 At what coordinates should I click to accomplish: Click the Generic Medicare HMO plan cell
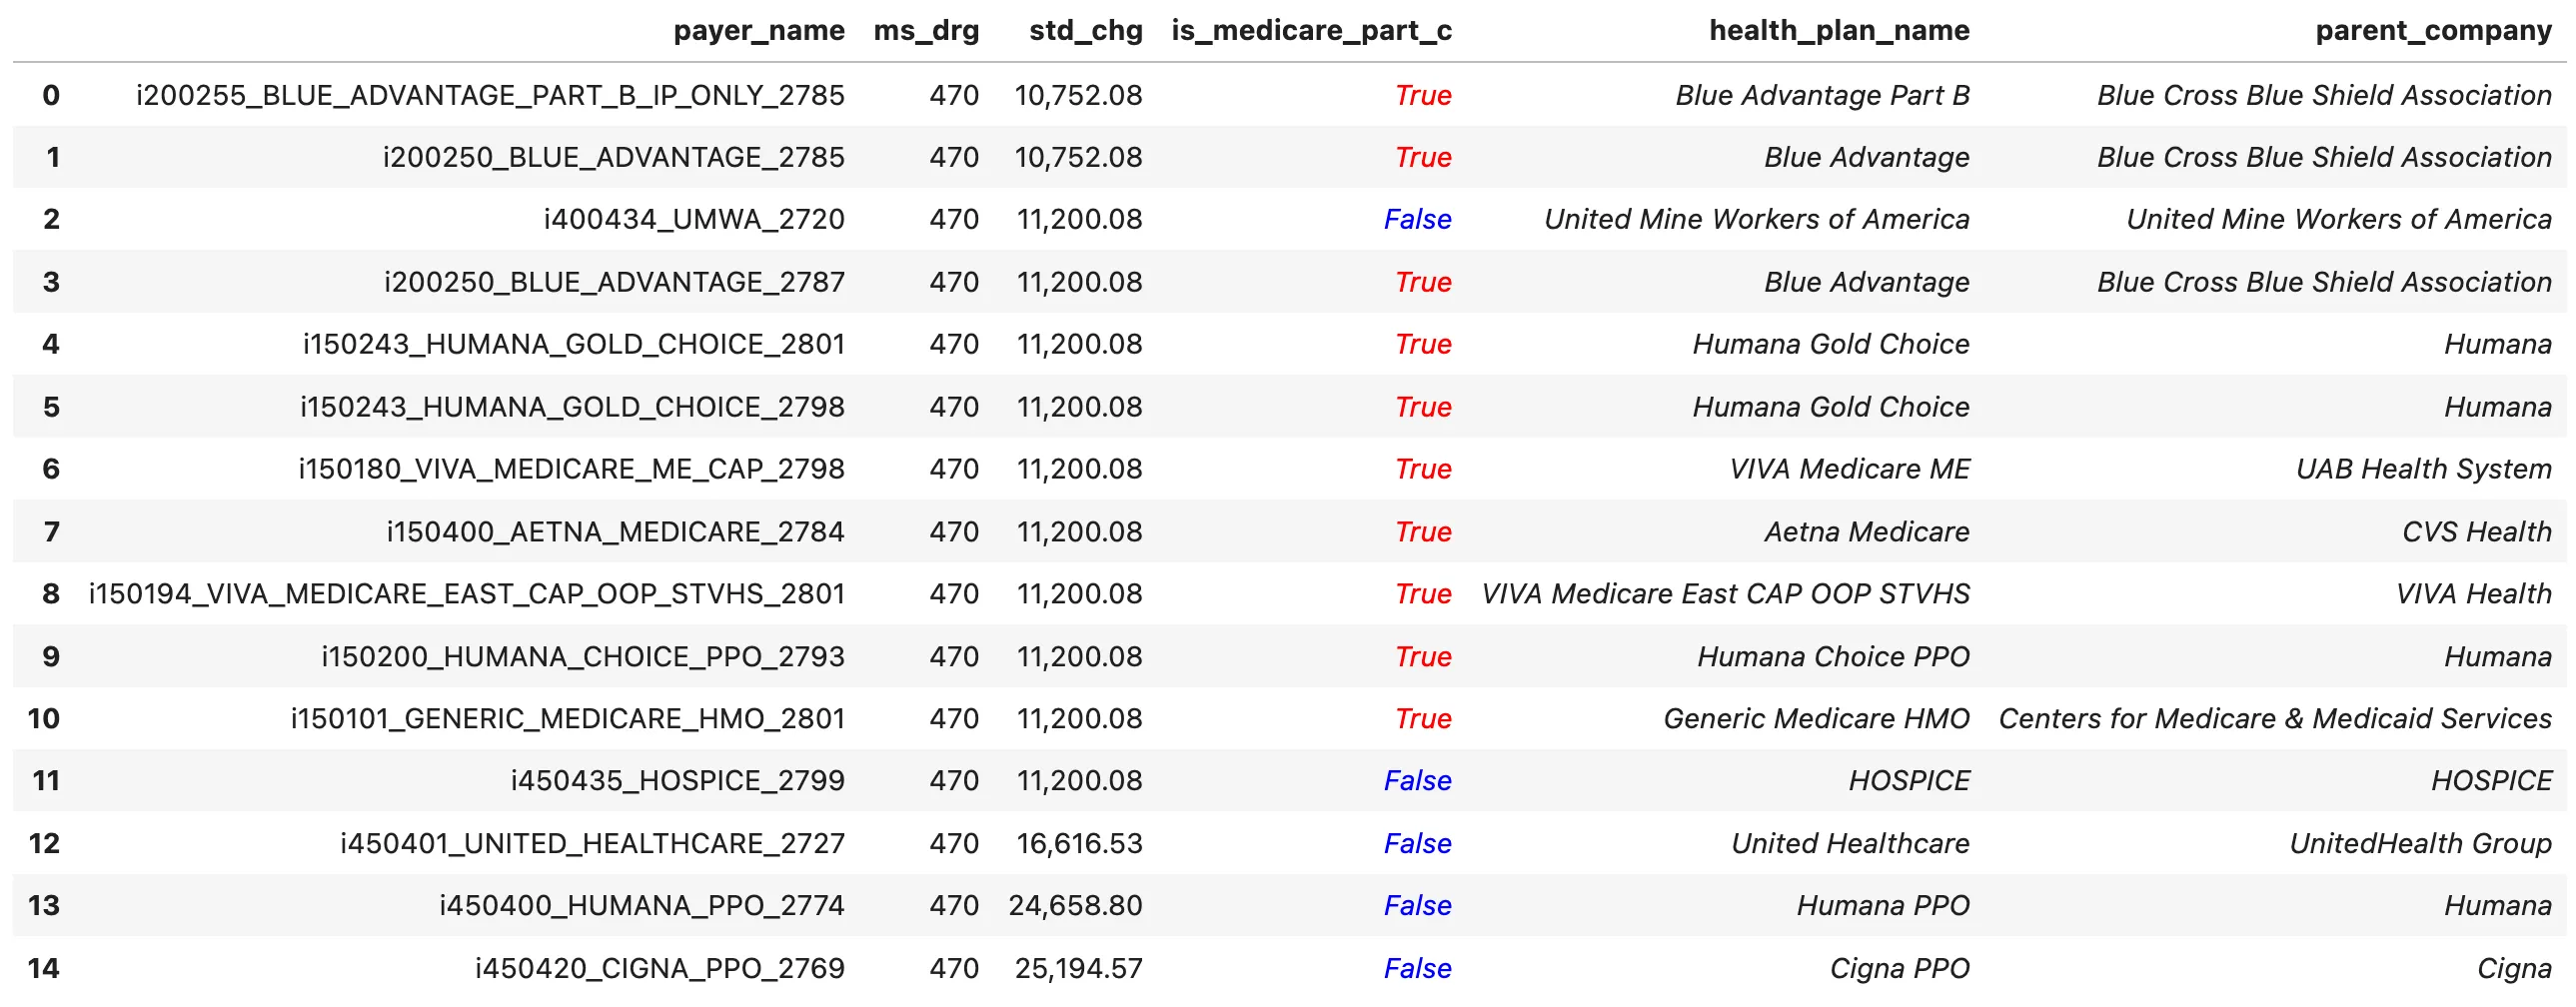[1816, 719]
